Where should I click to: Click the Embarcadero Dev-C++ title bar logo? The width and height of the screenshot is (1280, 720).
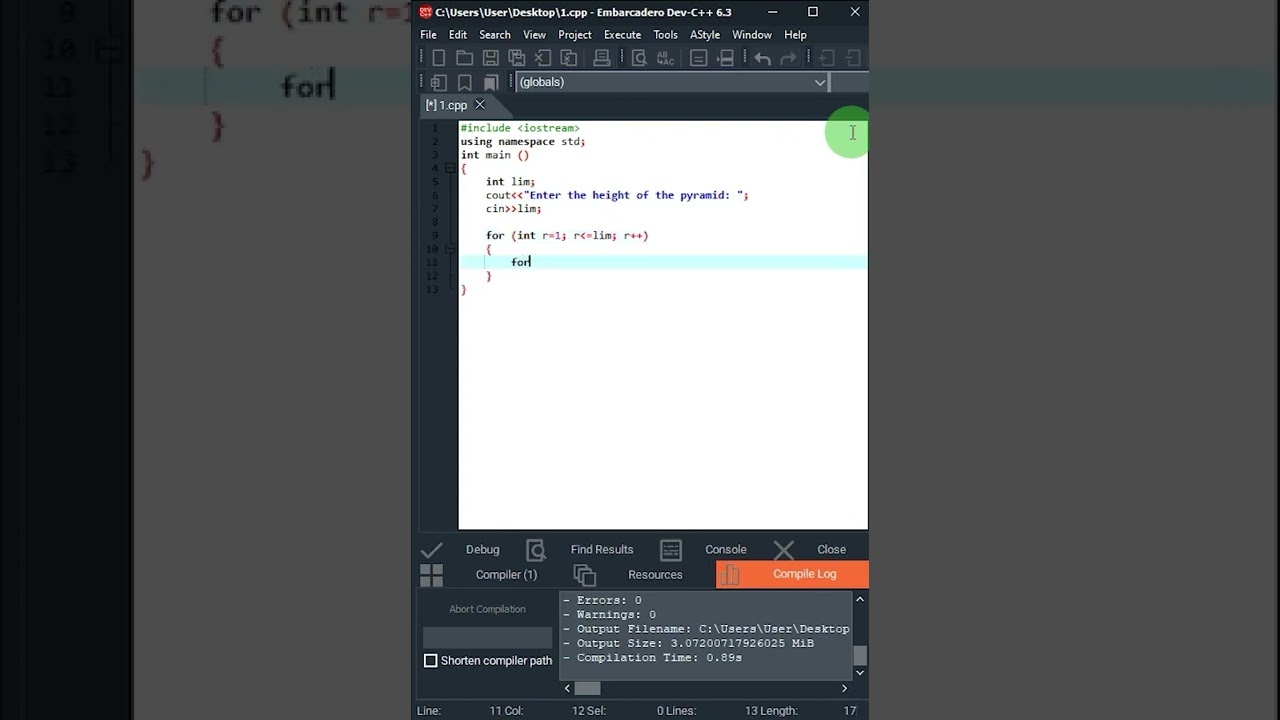coord(426,12)
